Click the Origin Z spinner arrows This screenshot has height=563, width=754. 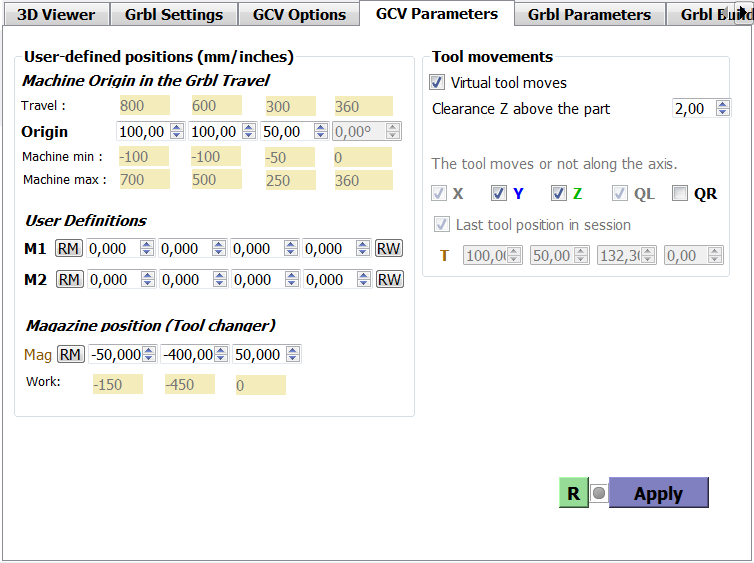[x=321, y=131]
